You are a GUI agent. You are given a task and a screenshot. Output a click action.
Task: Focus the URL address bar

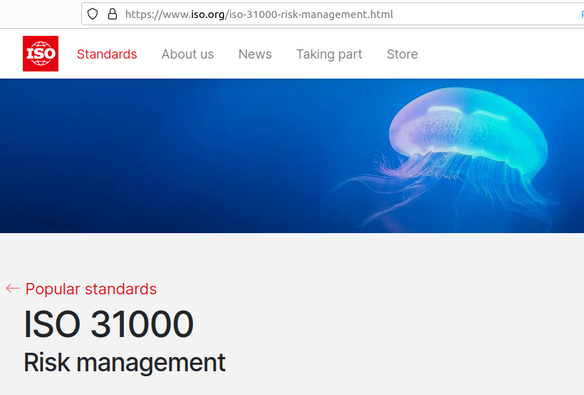point(333,14)
